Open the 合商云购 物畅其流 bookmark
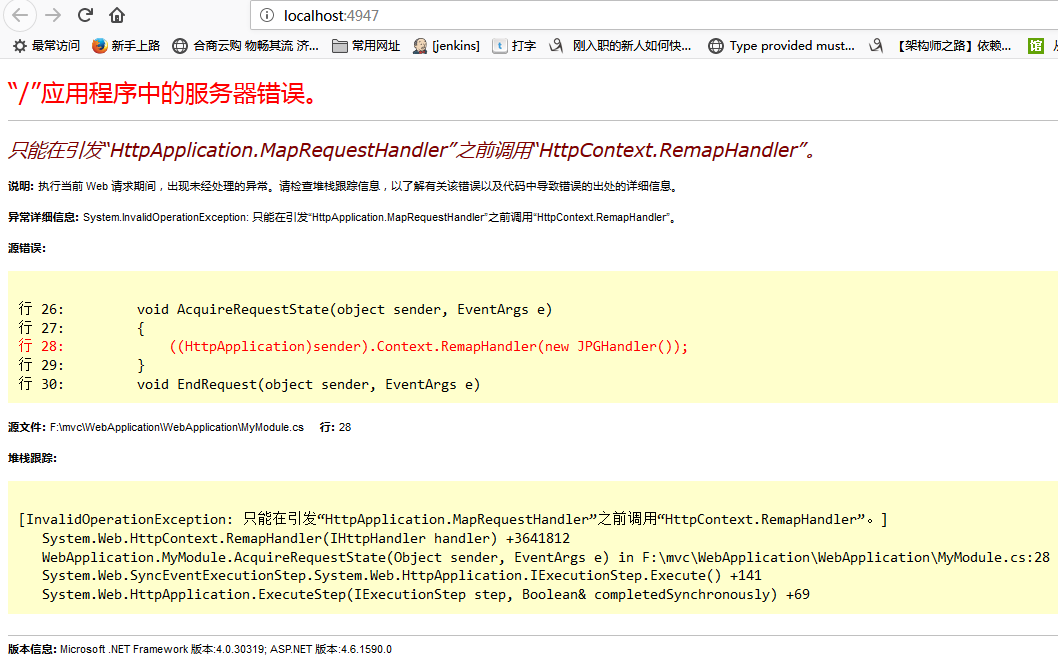The image size is (1058, 658). coord(246,46)
